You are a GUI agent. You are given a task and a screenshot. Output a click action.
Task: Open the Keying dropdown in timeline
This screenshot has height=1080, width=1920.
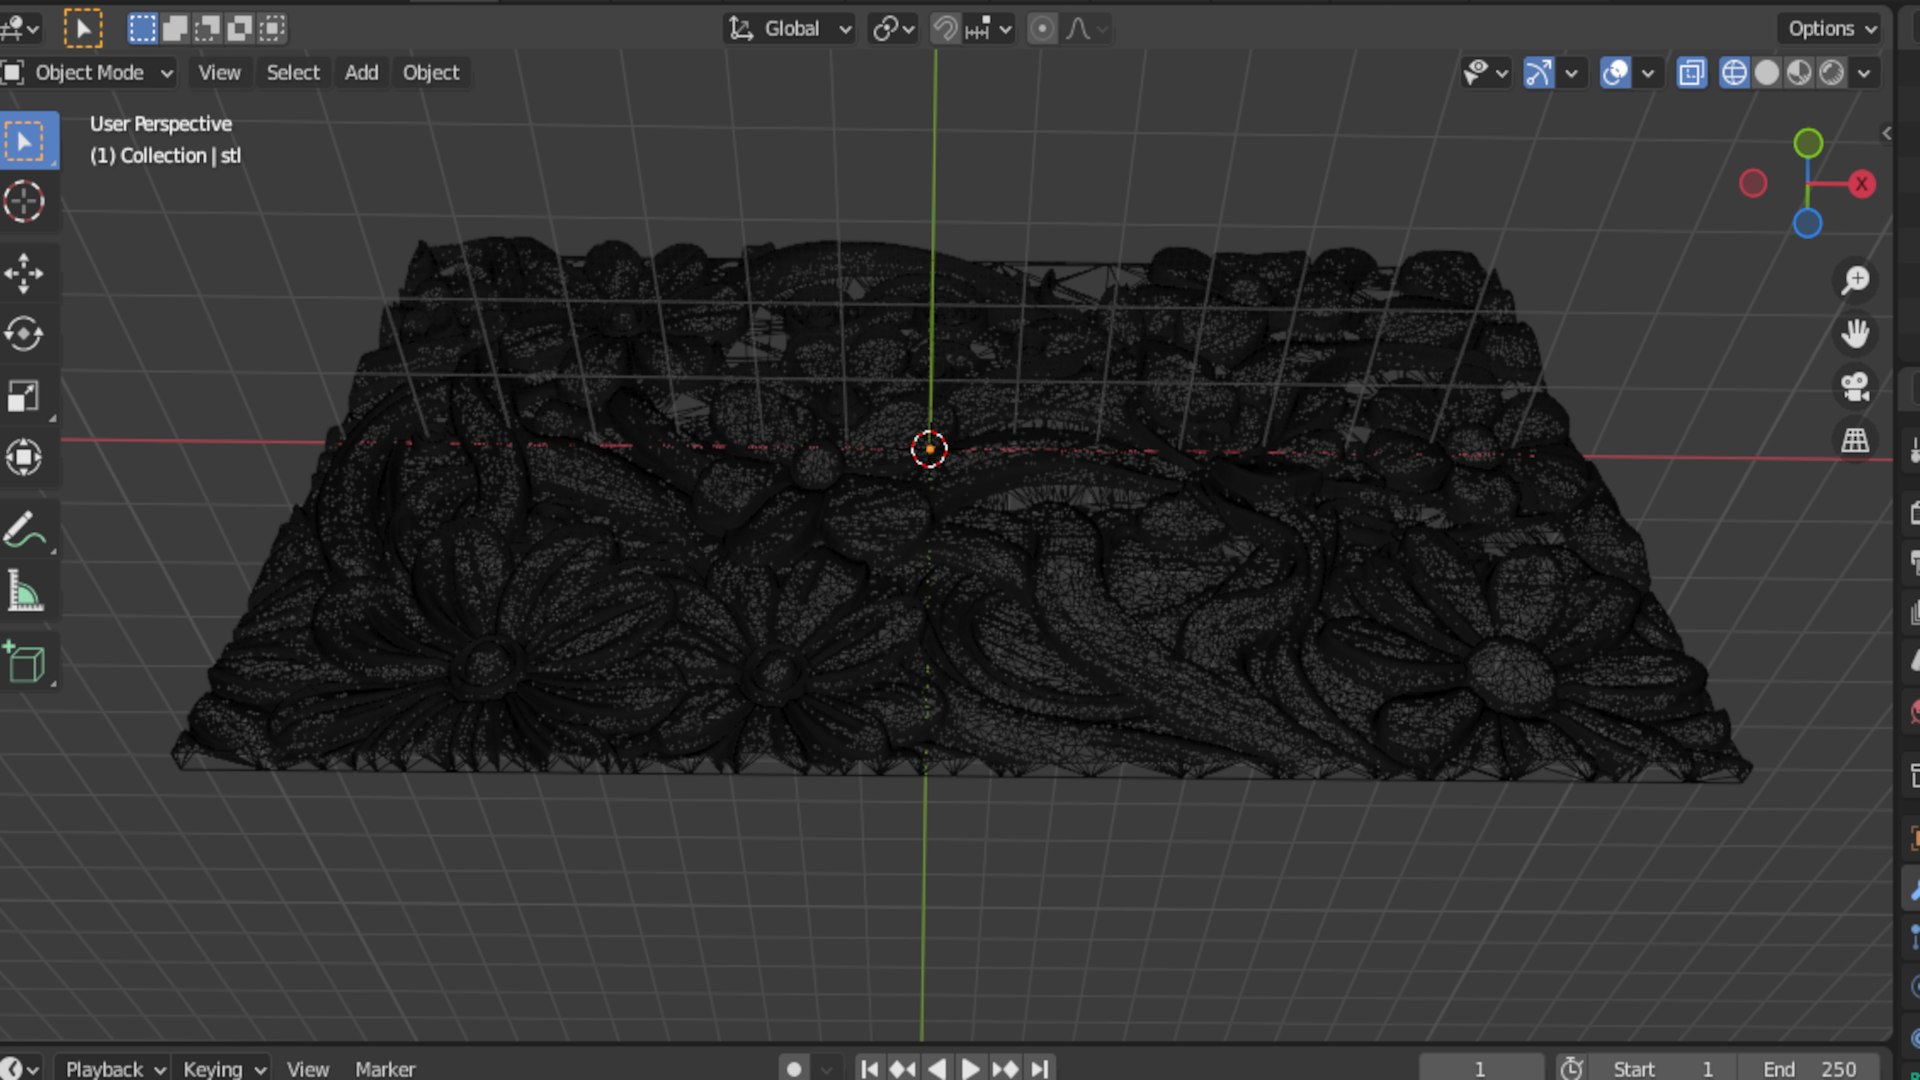223,1068
